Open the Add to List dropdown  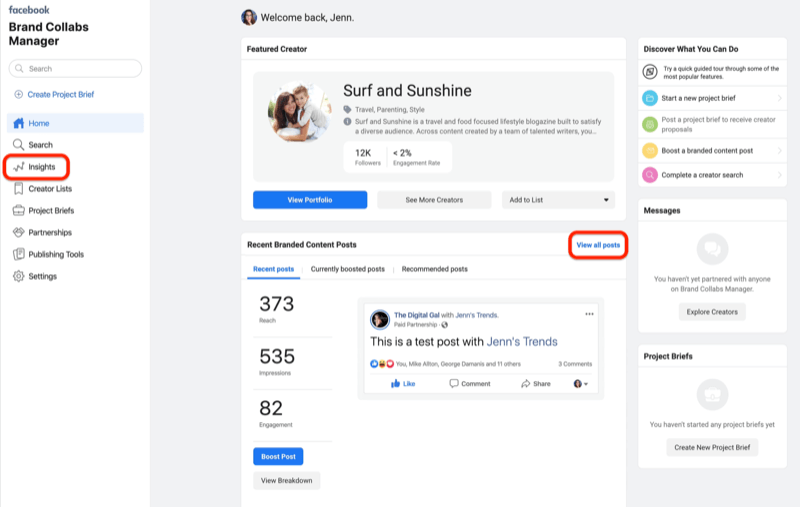[x=558, y=200]
